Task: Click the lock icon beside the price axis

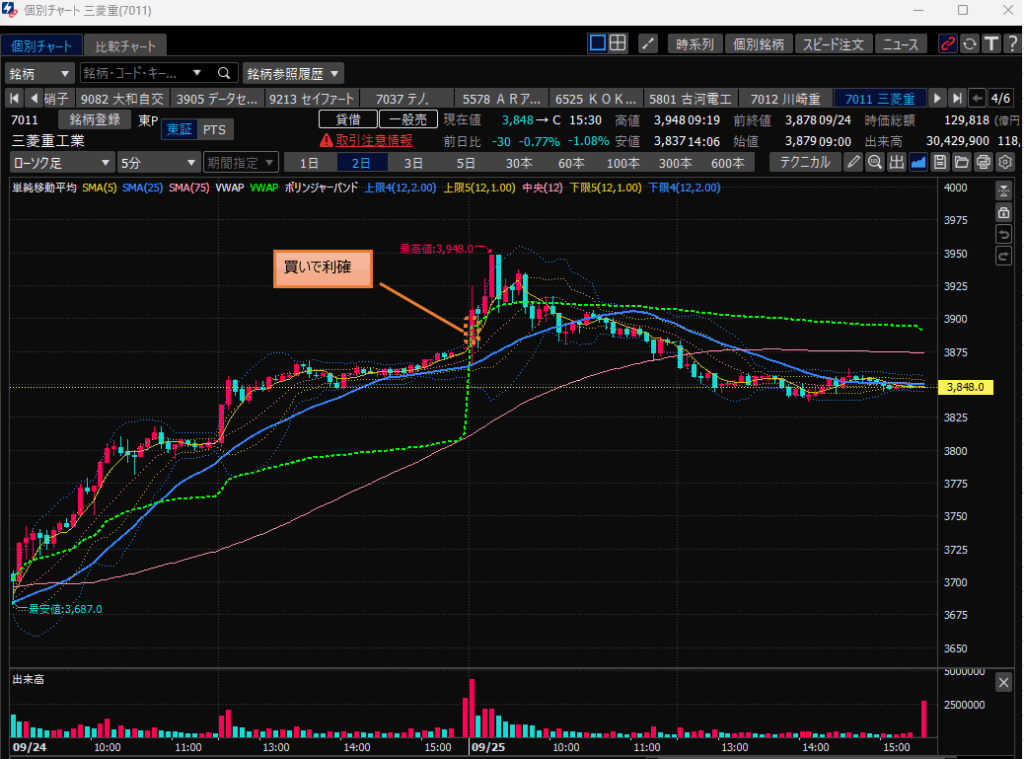Action: click(x=1004, y=213)
